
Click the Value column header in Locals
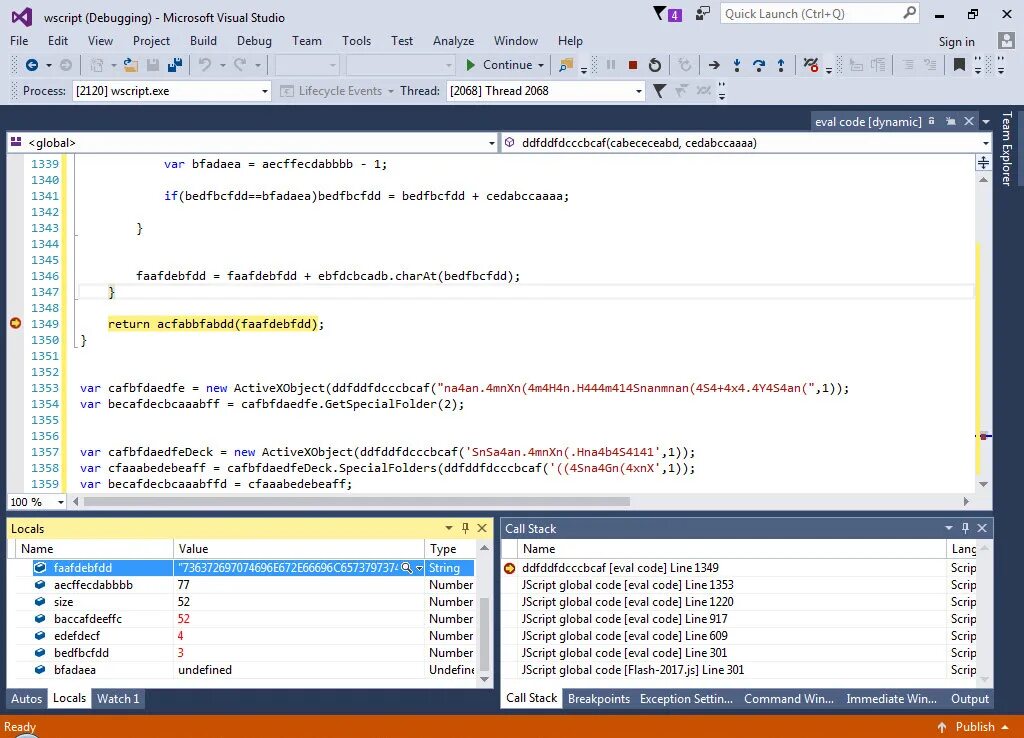point(298,549)
